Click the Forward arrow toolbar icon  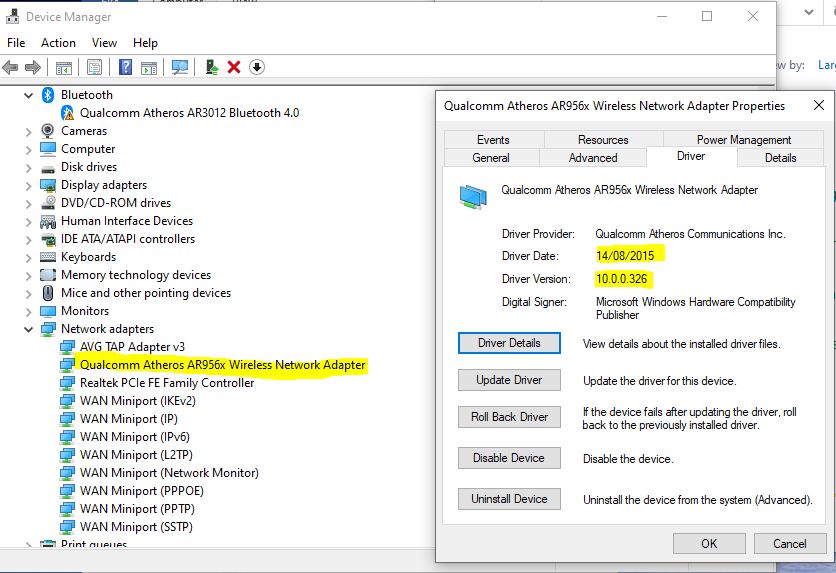tap(33, 67)
